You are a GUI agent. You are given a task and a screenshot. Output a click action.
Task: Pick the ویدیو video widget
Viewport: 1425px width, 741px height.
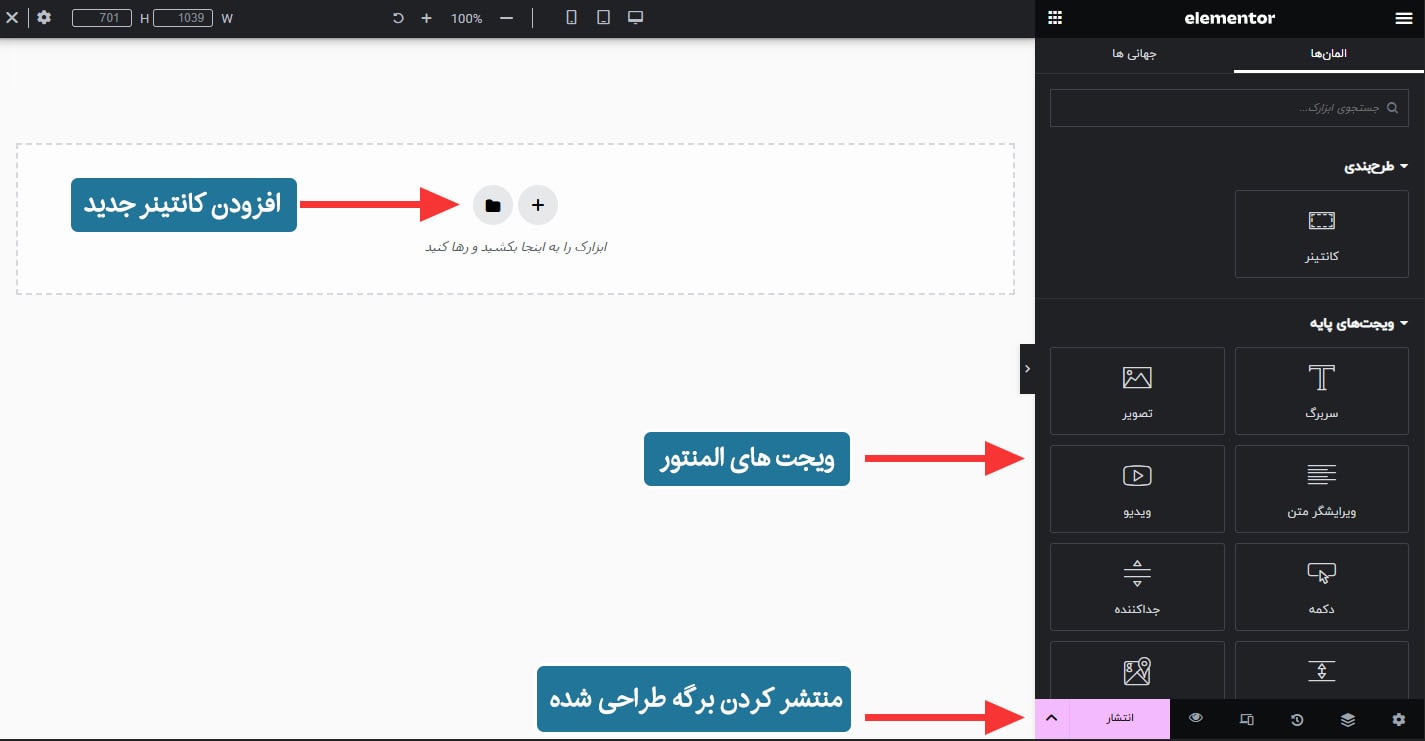(1137, 488)
